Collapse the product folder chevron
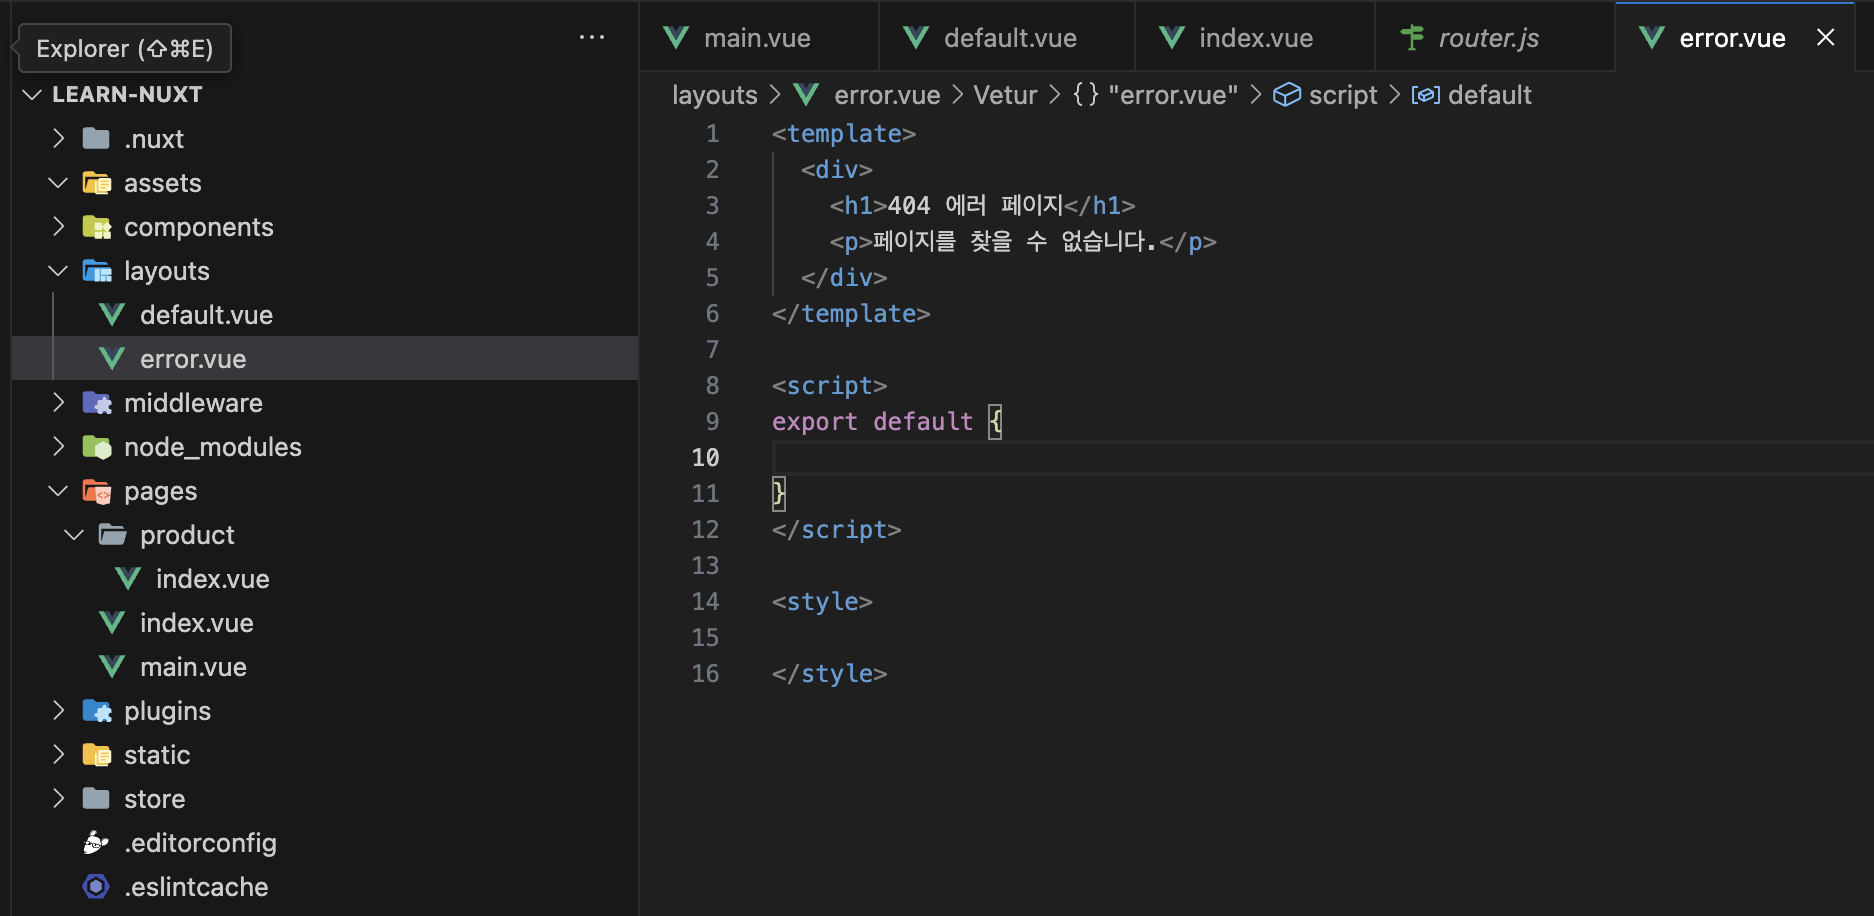This screenshot has width=1874, height=916. coord(74,535)
